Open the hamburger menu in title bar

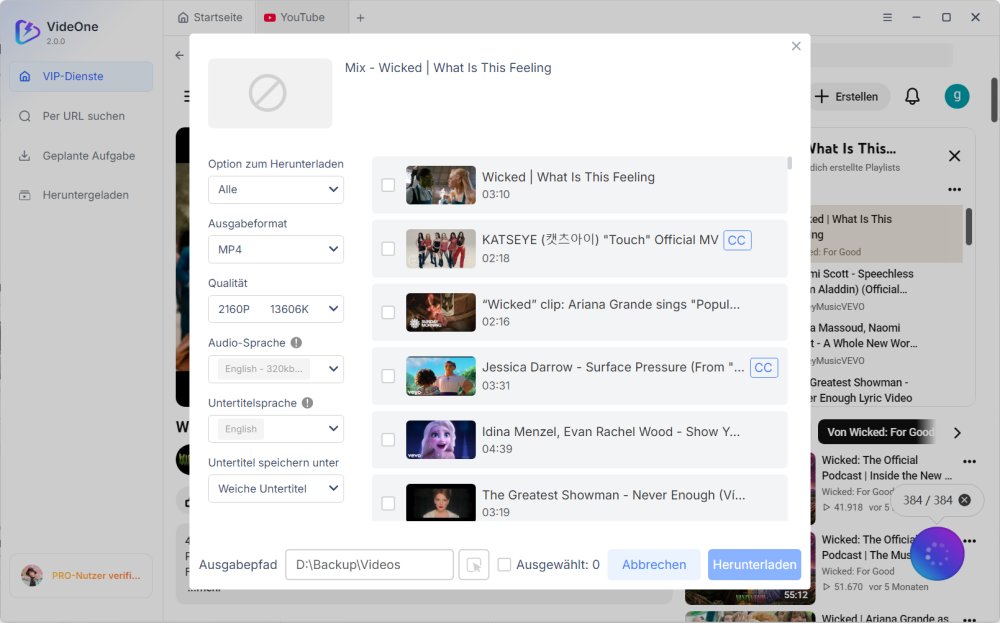click(x=887, y=17)
